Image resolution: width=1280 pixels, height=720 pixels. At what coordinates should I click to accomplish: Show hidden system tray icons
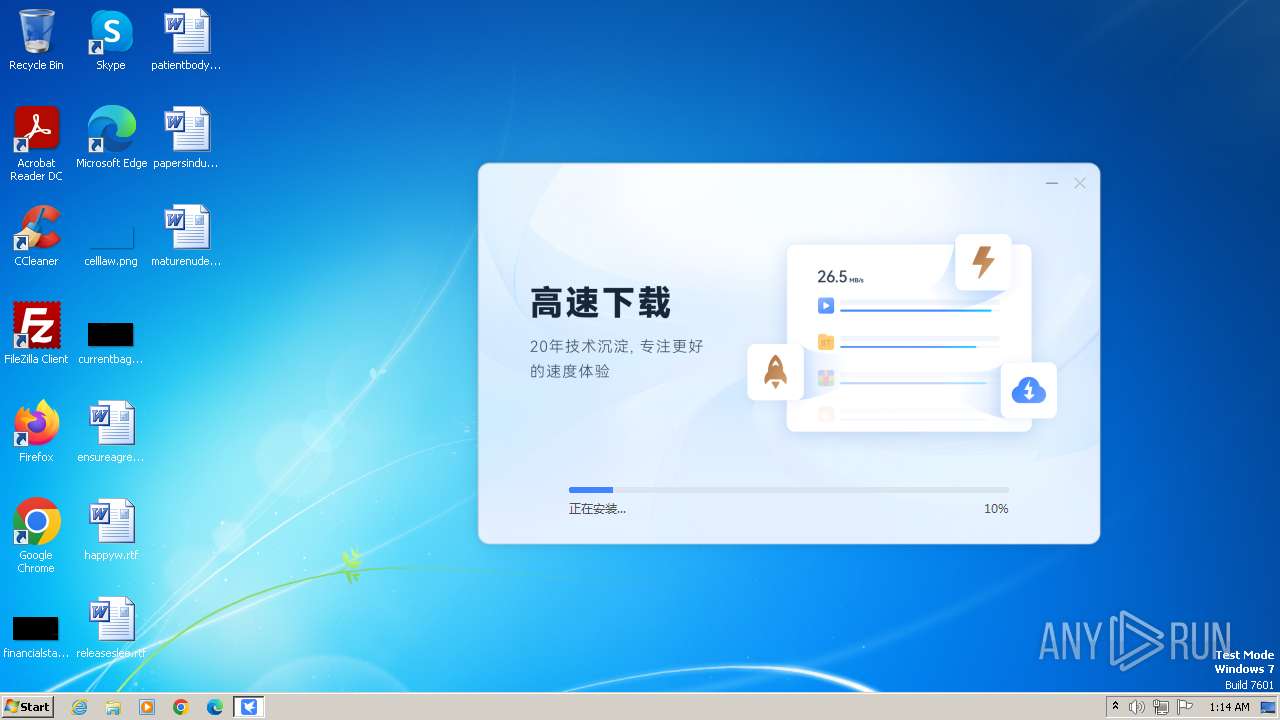1115,707
